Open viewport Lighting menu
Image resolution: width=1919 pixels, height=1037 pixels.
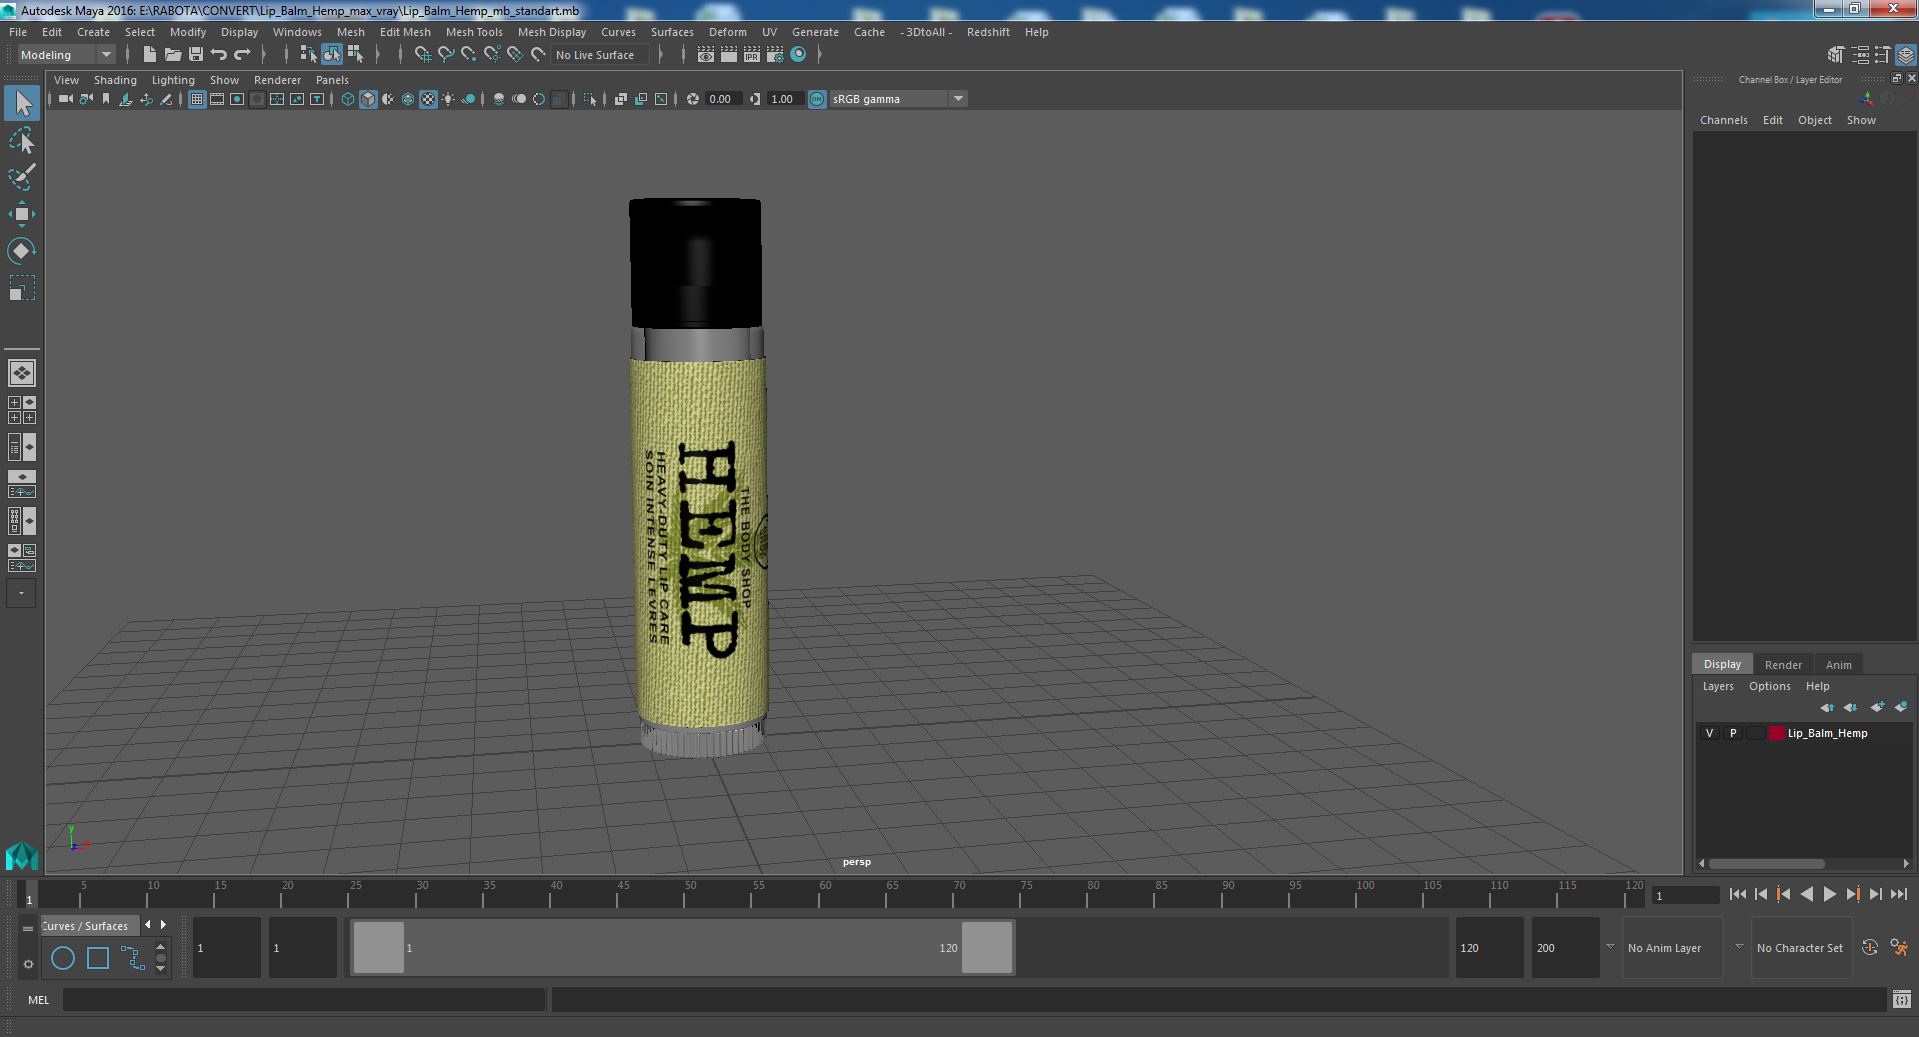tap(173, 80)
